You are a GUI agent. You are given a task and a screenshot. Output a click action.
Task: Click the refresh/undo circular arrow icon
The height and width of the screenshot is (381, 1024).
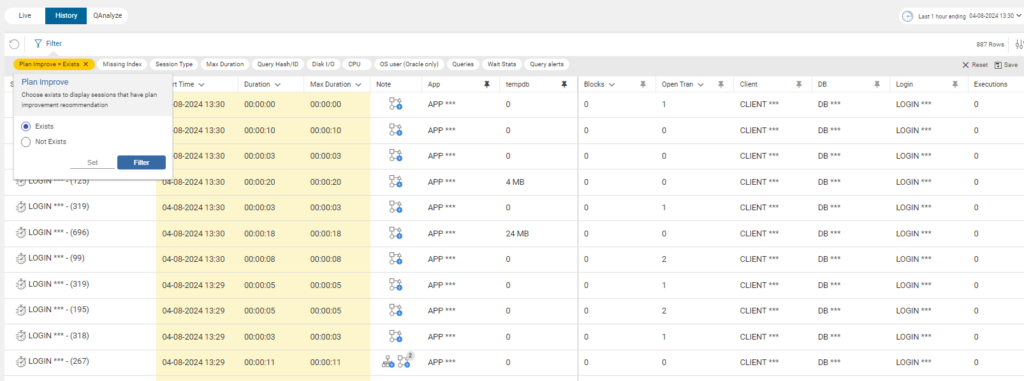point(14,44)
